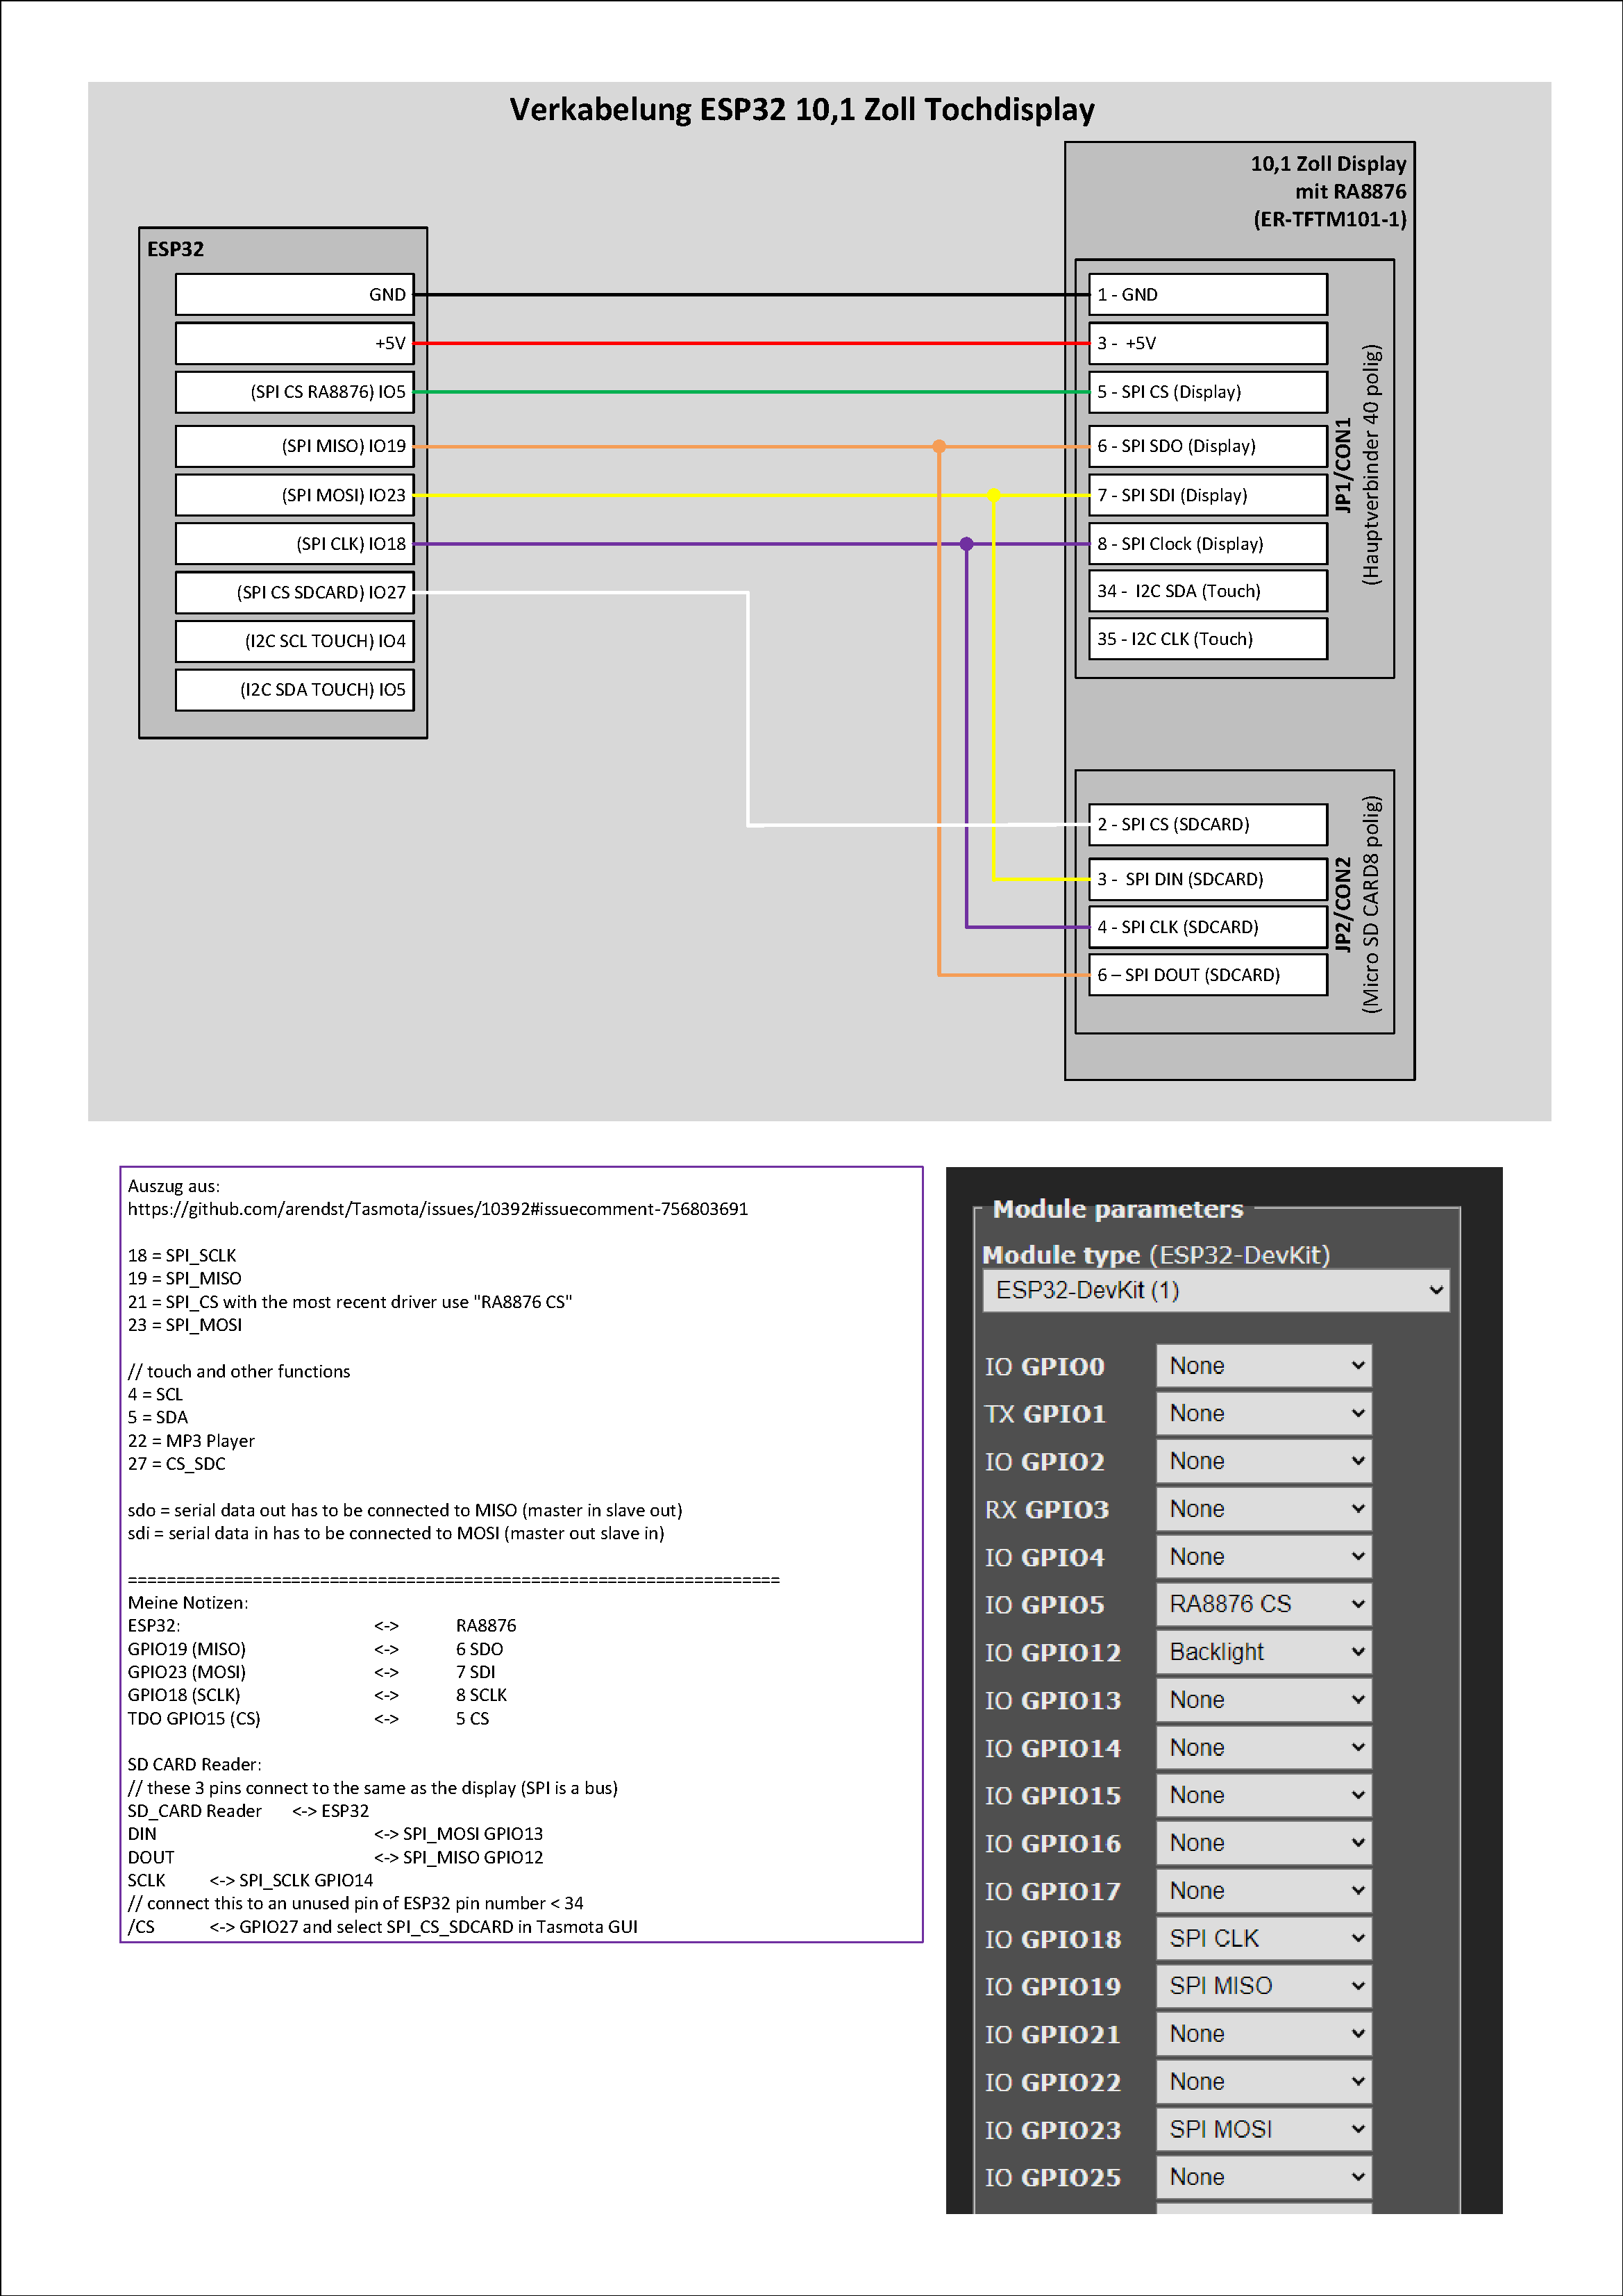Click note line '18 = SPI_SCLK'
The width and height of the screenshot is (1623, 2296).
(x=182, y=1256)
